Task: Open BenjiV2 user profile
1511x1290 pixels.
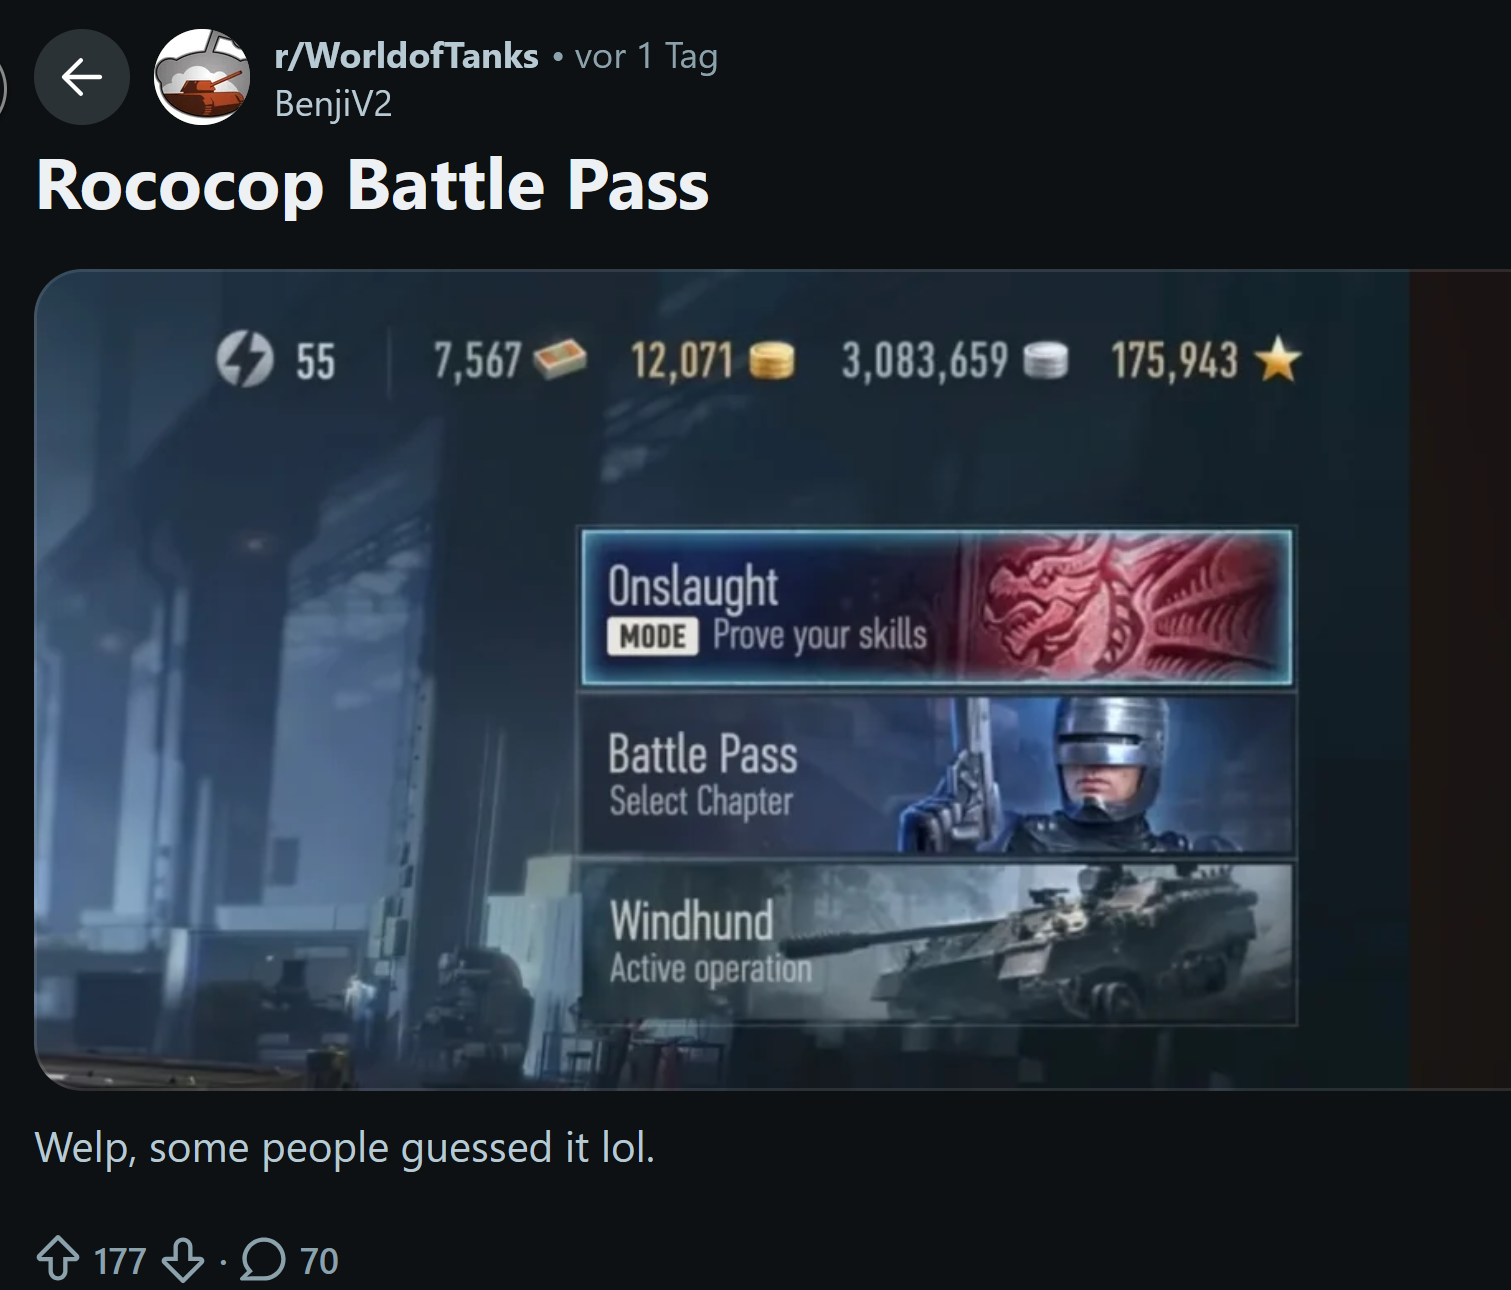Action: tap(333, 103)
